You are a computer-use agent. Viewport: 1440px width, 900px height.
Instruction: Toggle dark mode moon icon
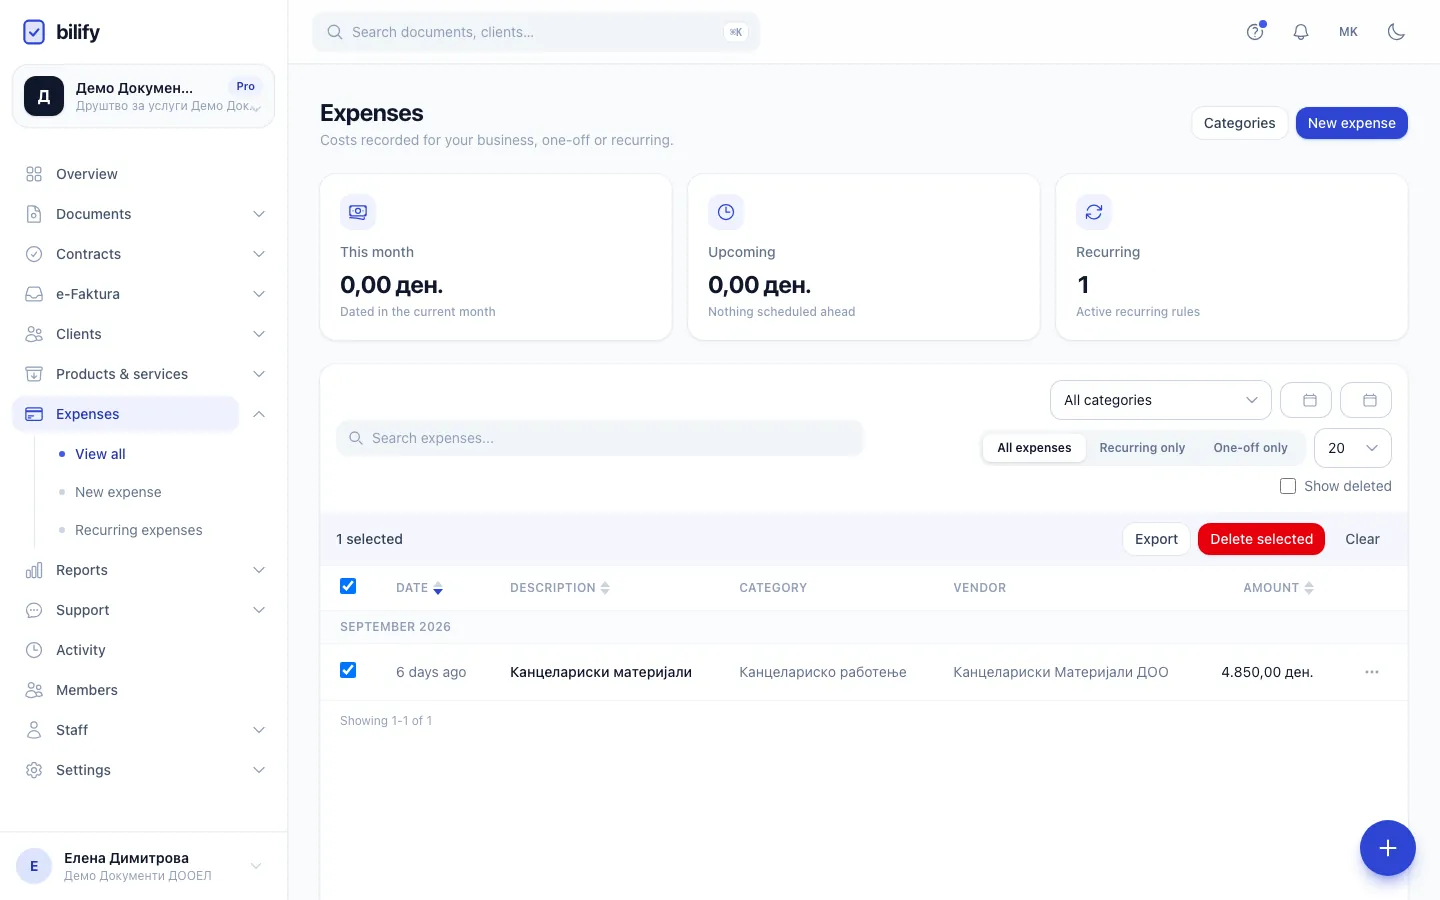tap(1396, 32)
